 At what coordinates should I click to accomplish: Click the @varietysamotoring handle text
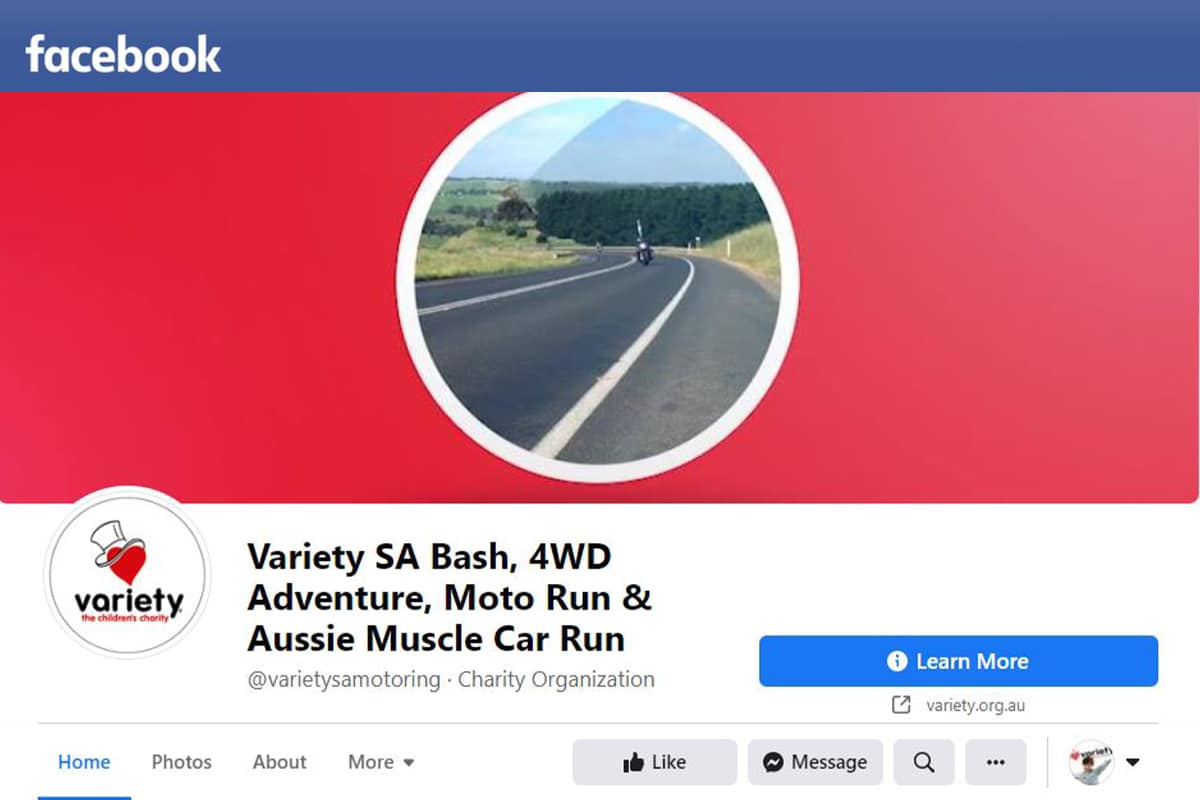pyautogui.click(x=344, y=680)
